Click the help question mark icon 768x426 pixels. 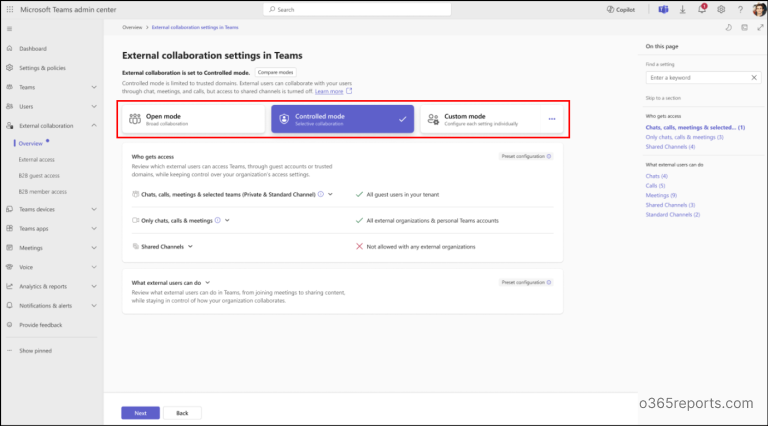[x=740, y=9]
